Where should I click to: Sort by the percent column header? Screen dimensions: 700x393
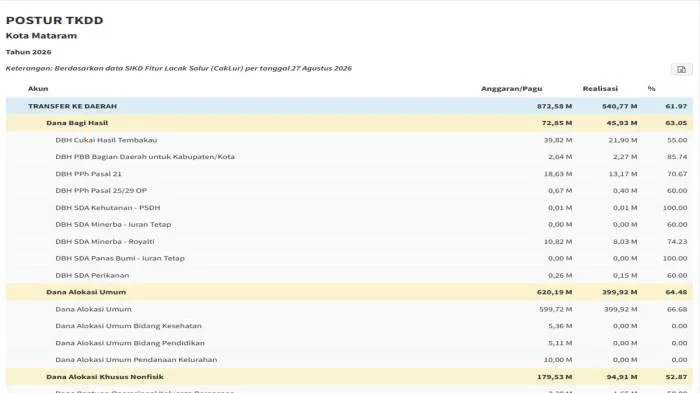pyautogui.click(x=651, y=88)
